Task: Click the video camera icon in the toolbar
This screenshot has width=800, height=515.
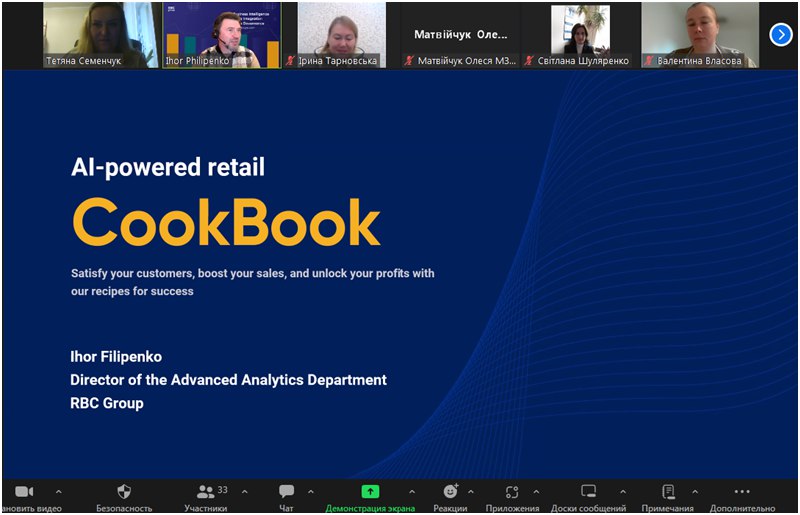Action: [x=24, y=492]
